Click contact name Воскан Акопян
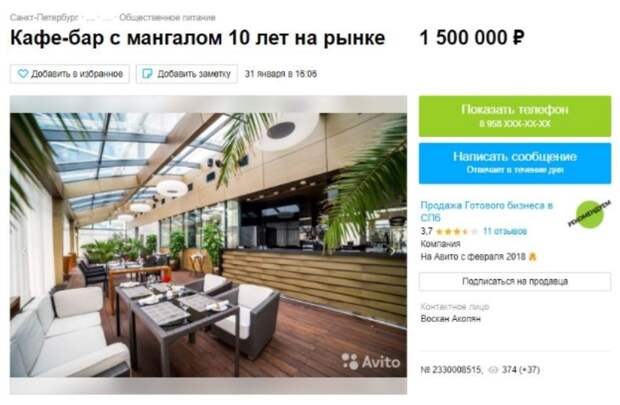This screenshot has width=620, height=405. click(450, 319)
